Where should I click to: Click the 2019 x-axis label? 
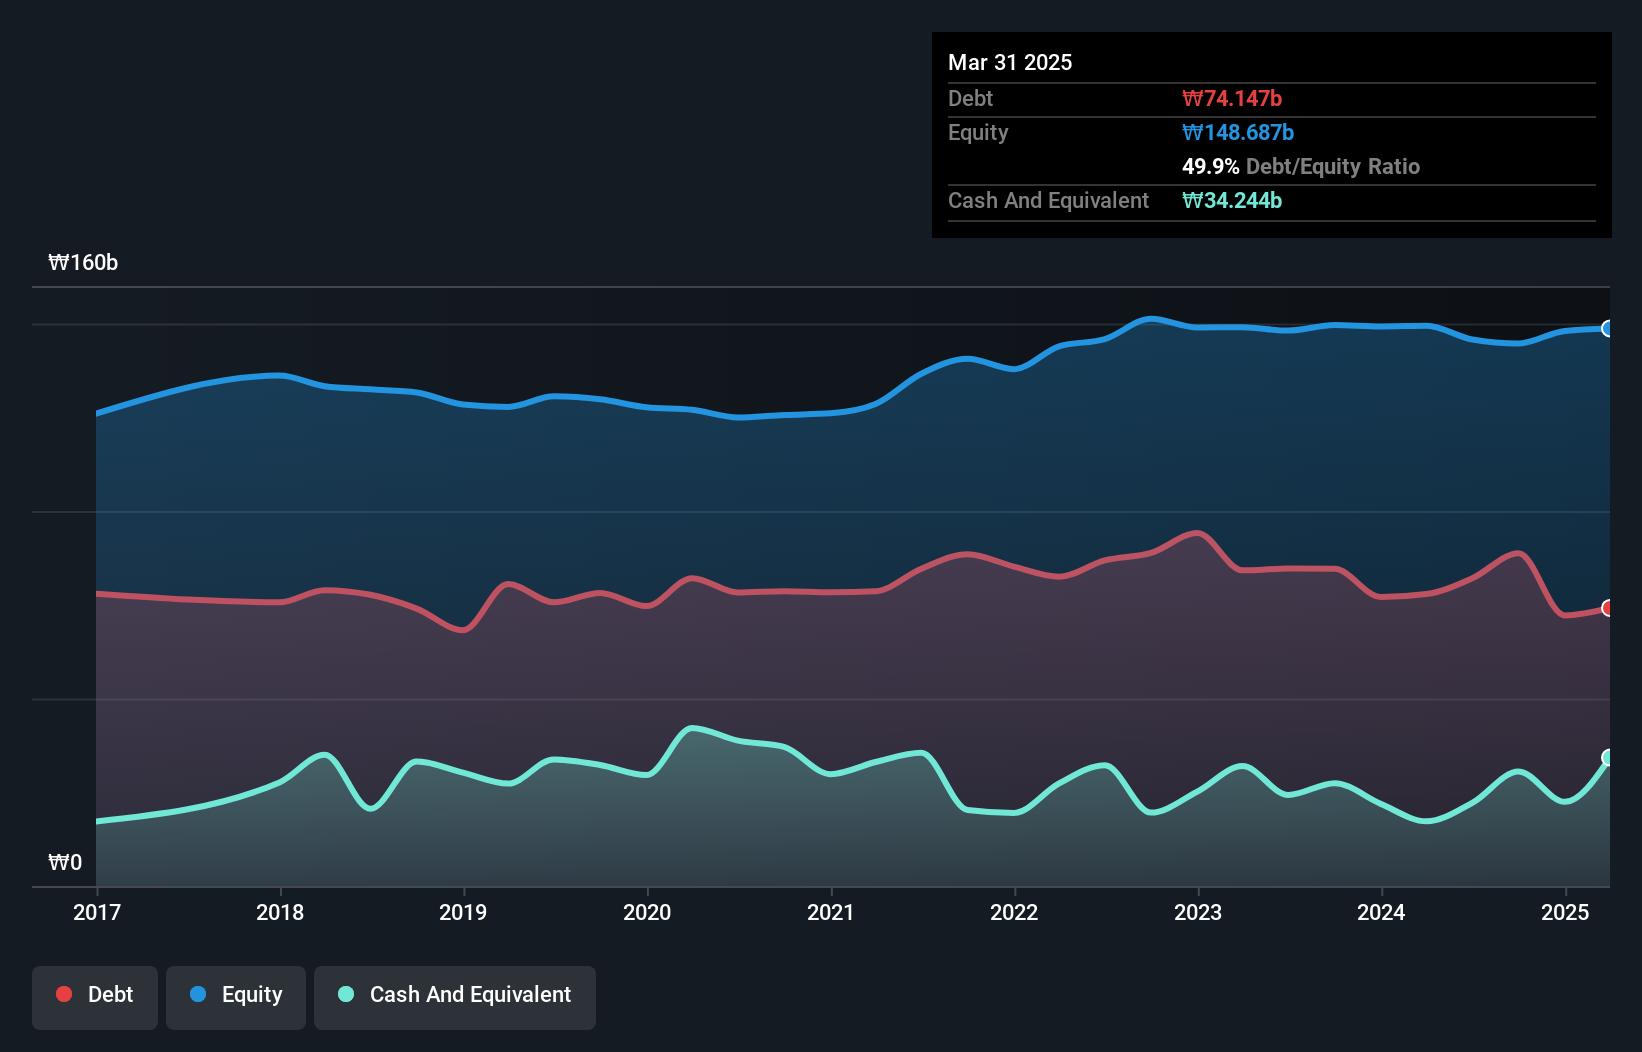[x=463, y=912]
